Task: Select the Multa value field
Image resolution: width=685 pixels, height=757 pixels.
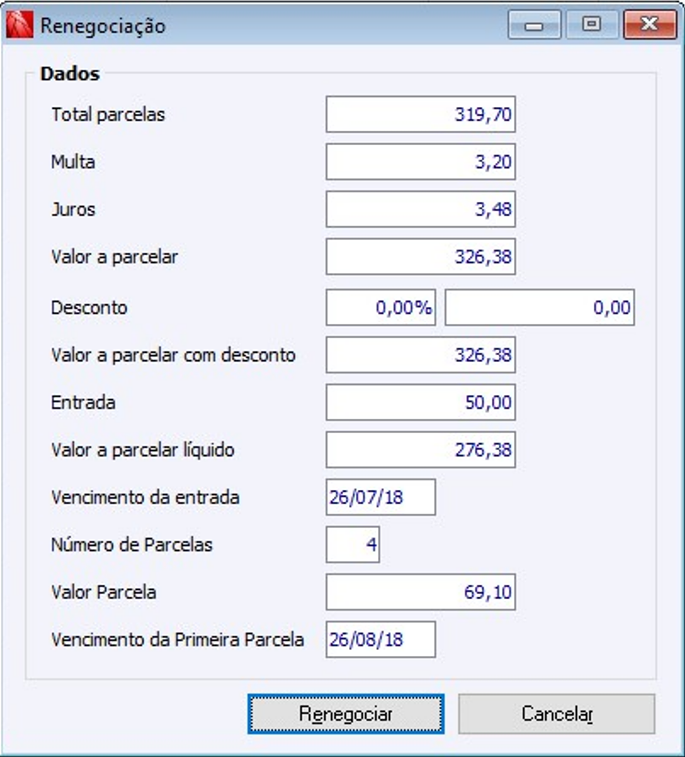Action: click(x=420, y=162)
